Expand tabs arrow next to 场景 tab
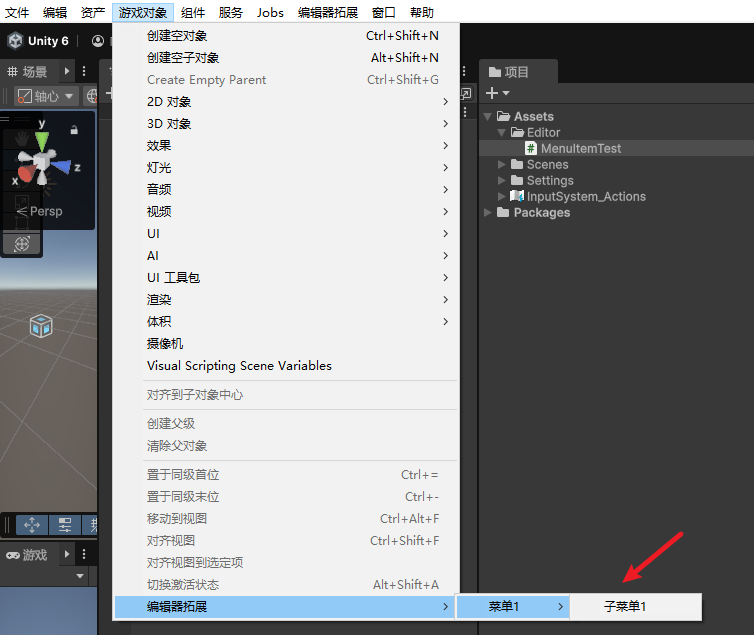The height and width of the screenshot is (635, 754). tap(67, 71)
